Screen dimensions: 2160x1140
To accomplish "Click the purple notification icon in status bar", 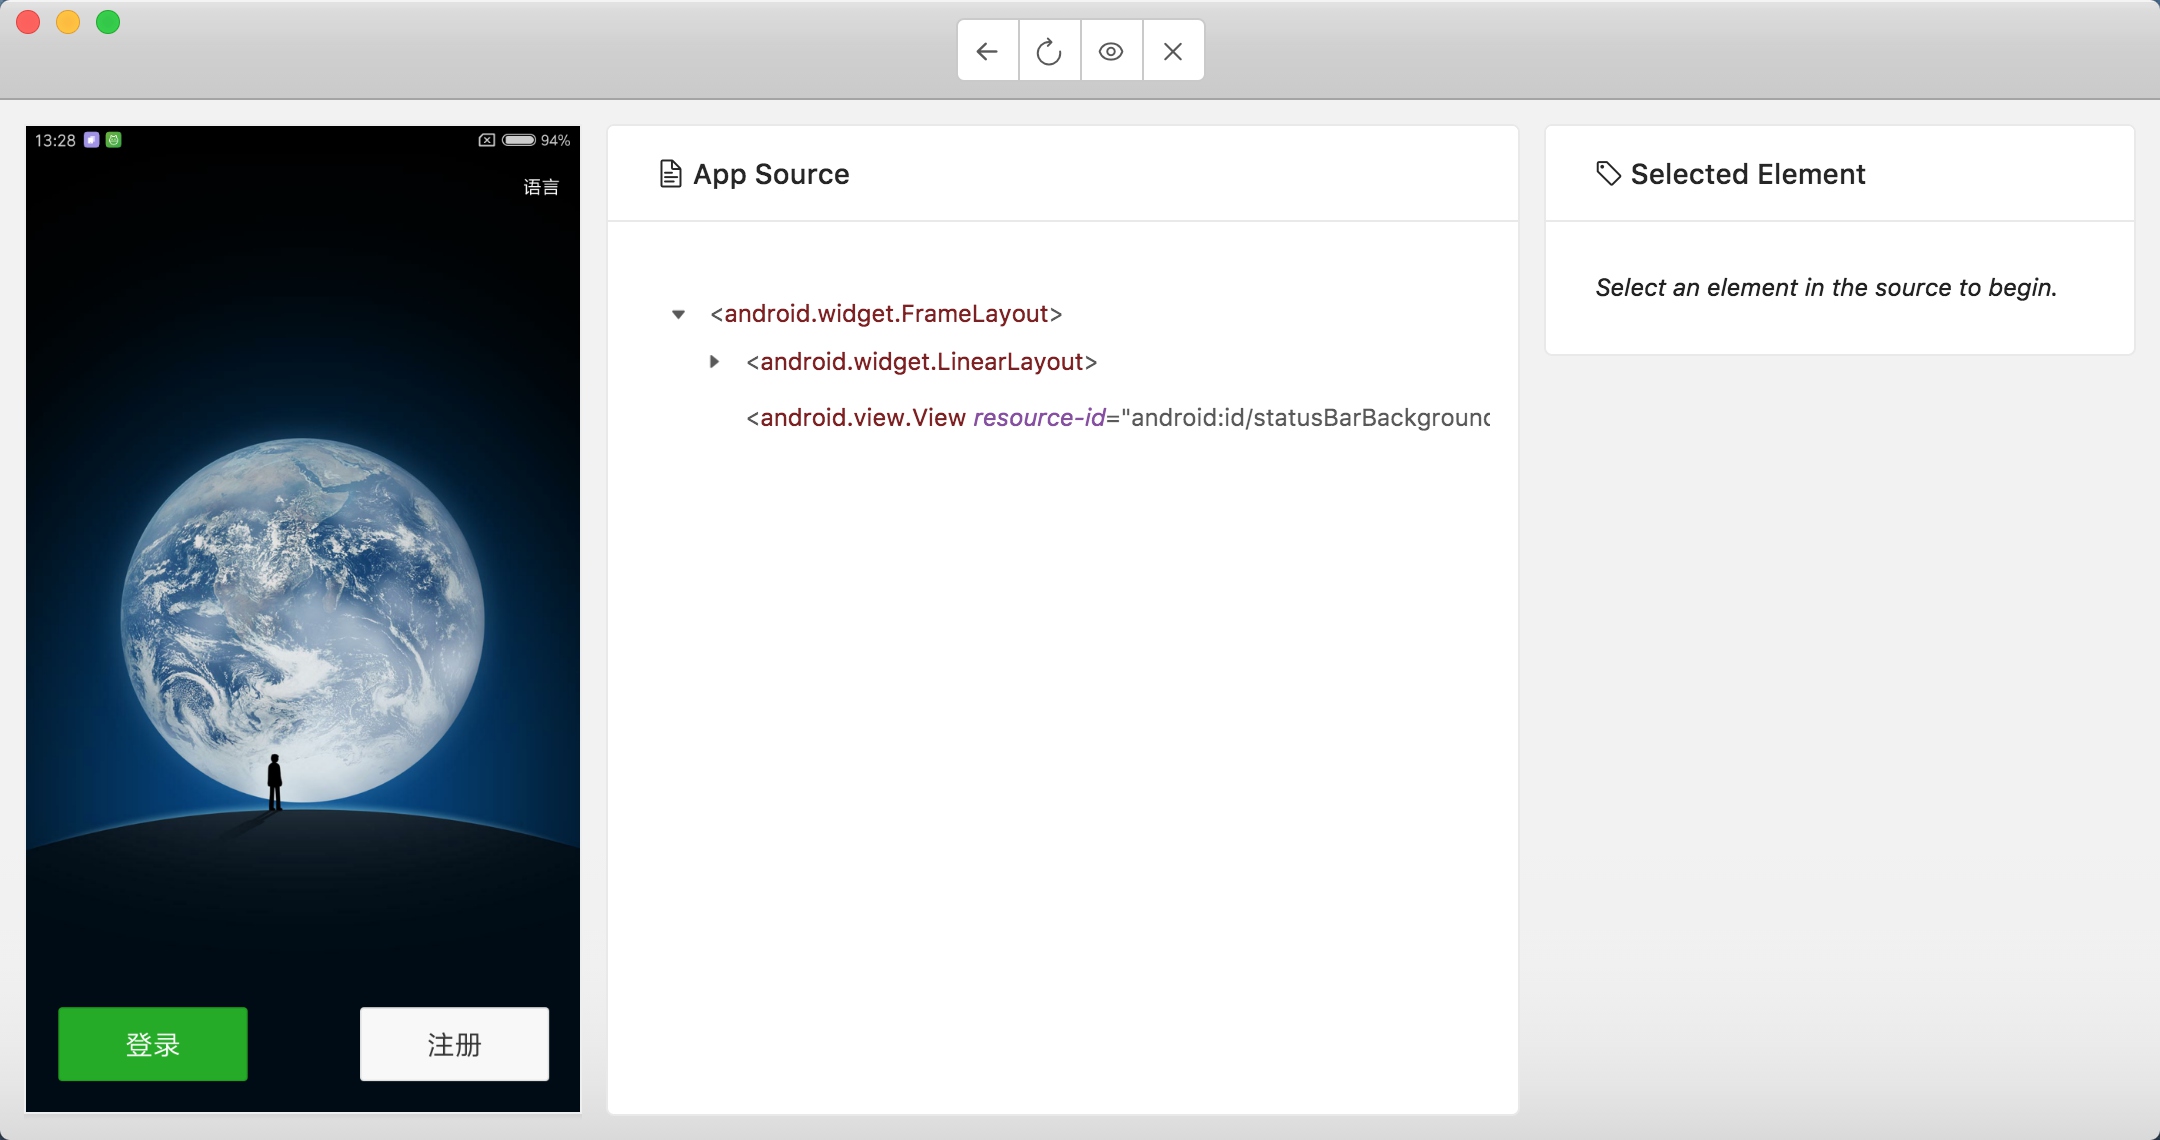I will pyautogui.click(x=91, y=140).
